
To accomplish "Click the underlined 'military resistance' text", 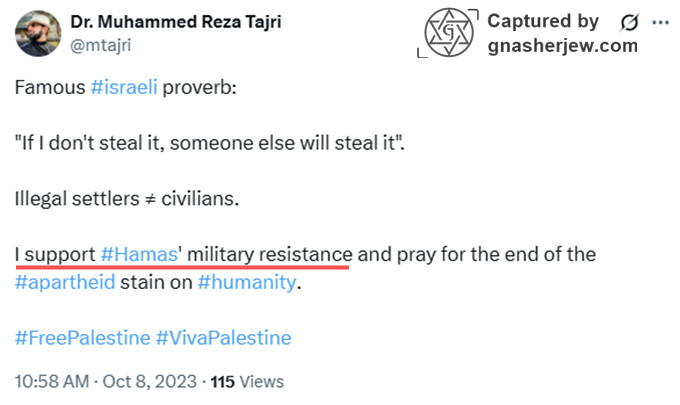I will tap(269, 254).
